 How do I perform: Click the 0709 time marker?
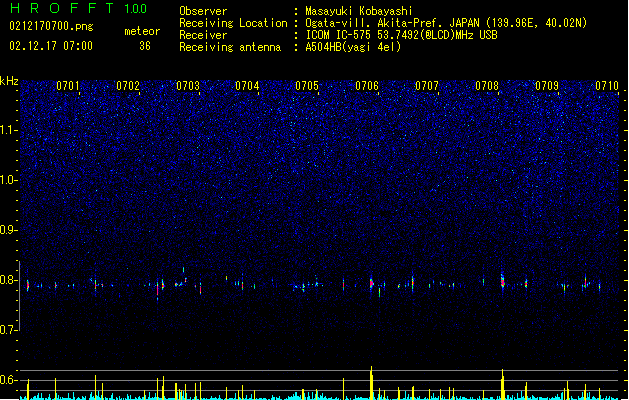coord(547,86)
